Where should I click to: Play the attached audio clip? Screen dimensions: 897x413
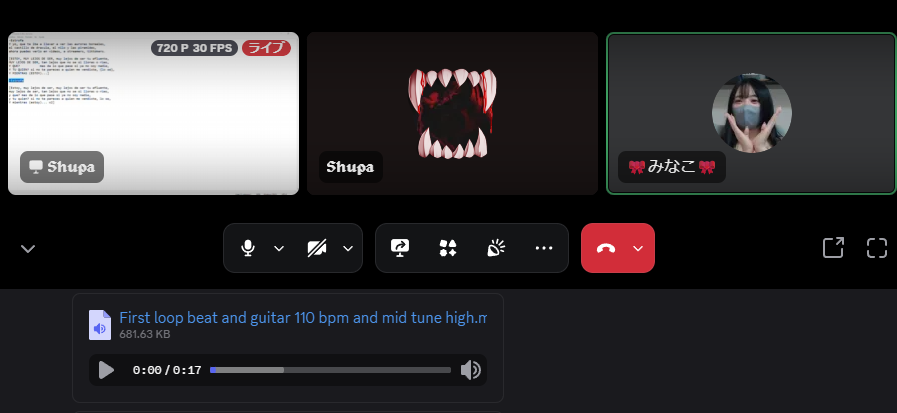106,370
